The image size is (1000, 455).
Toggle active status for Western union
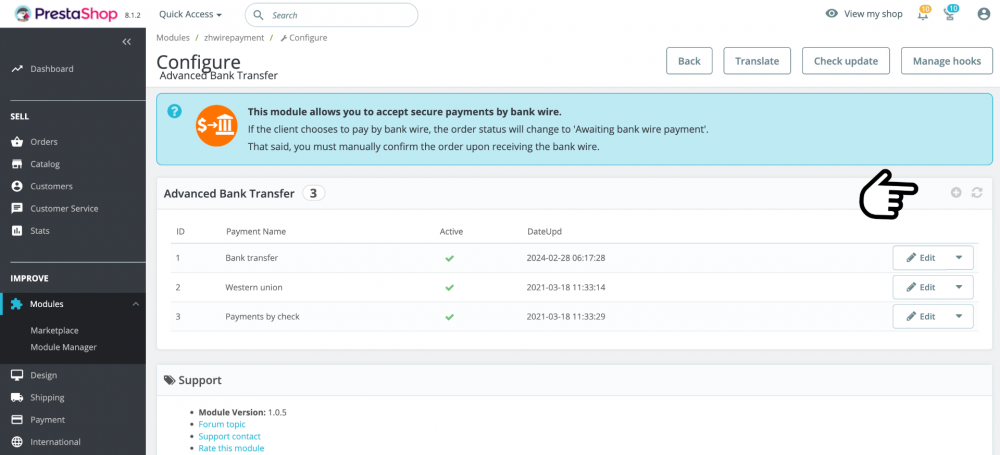(x=450, y=287)
